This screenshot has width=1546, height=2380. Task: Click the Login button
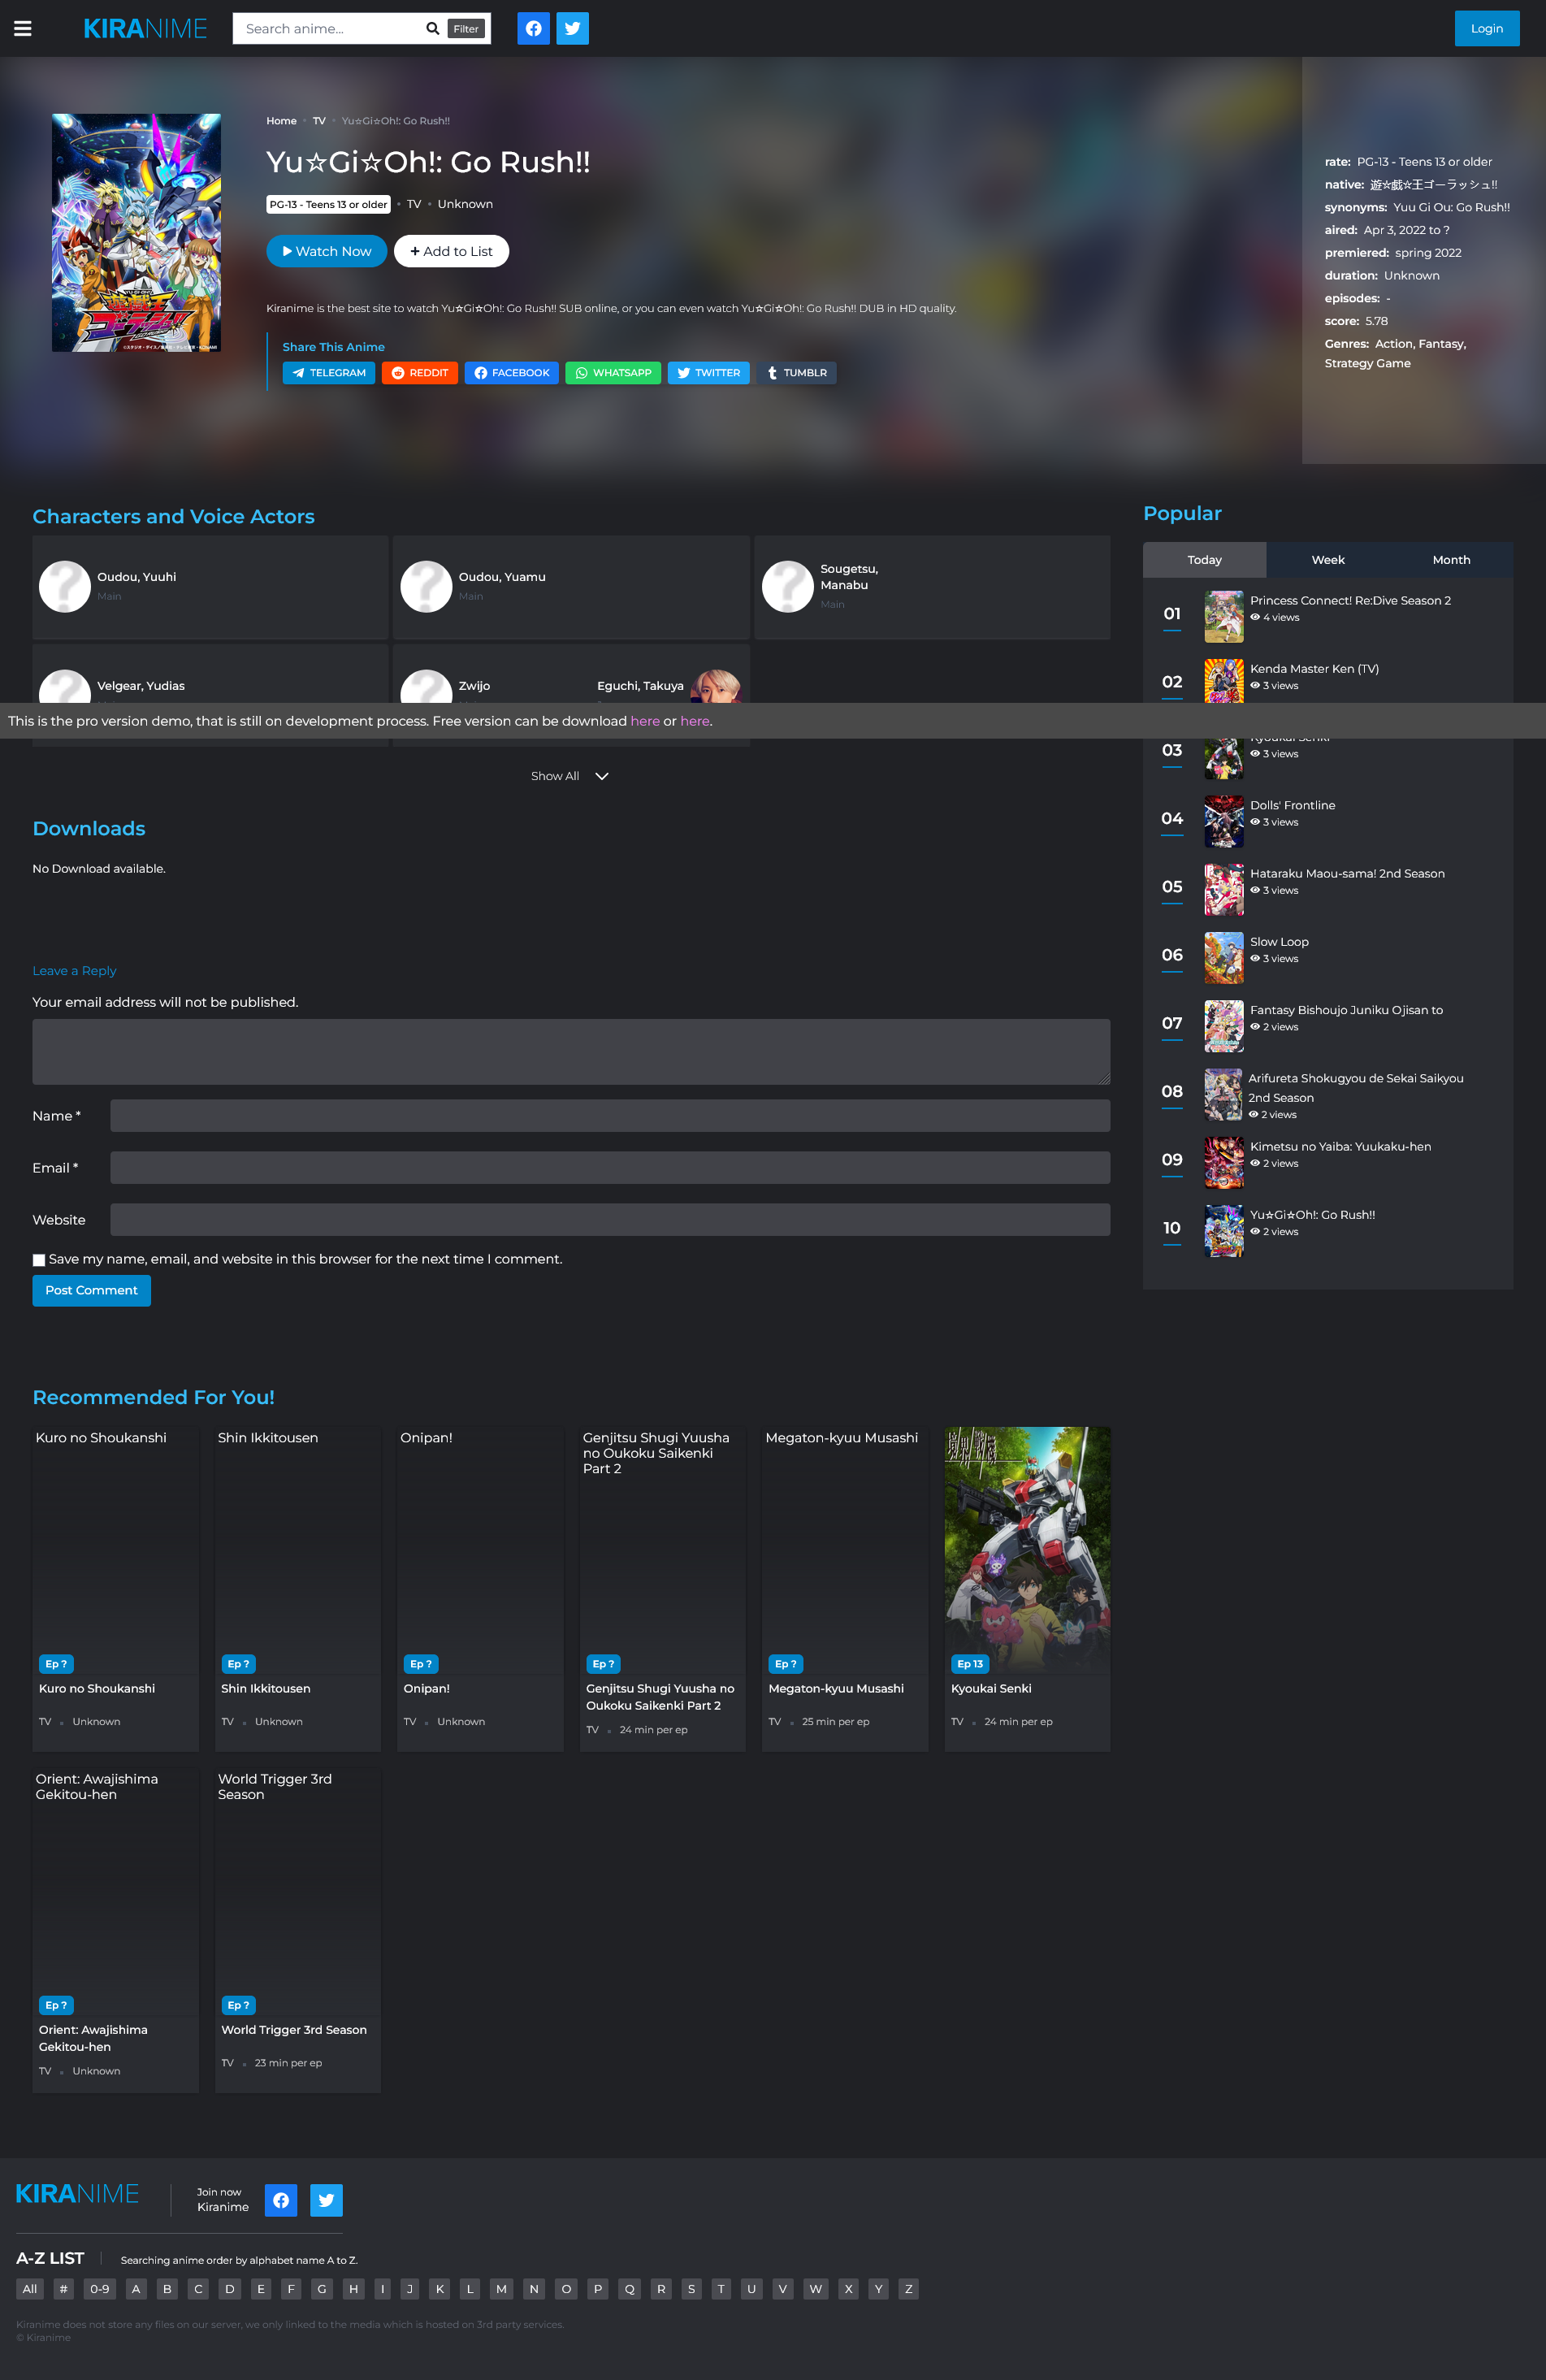(x=1486, y=28)
